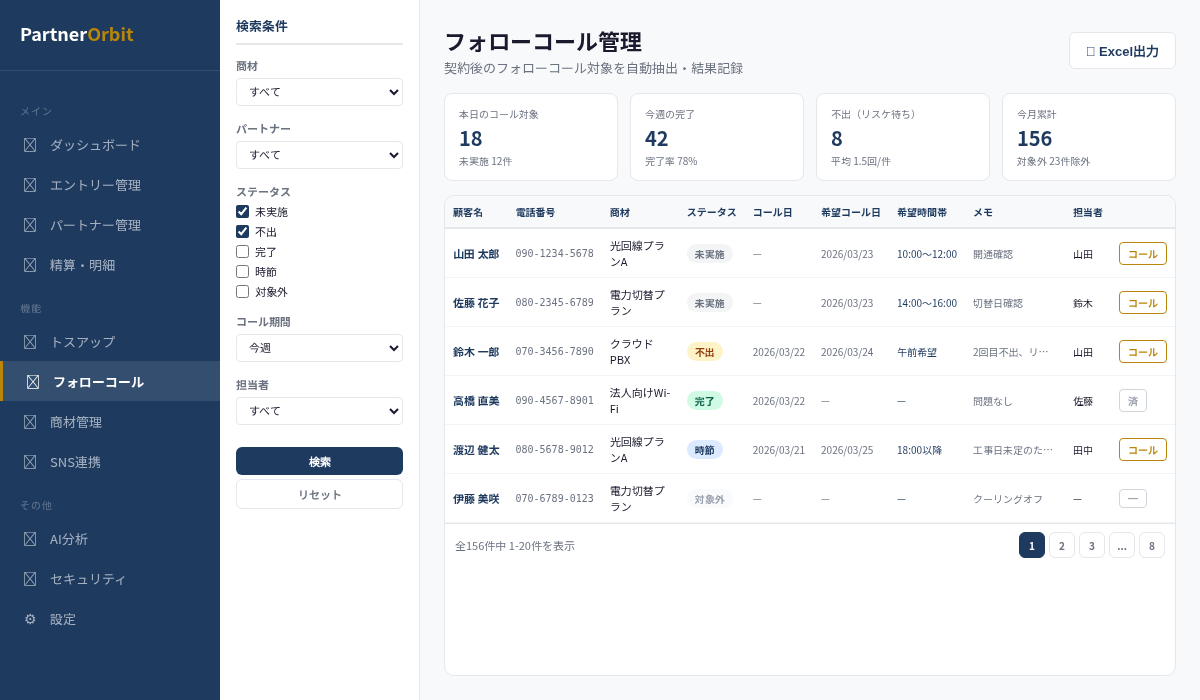
Task: Click the Excel出力 export button
Action: click(1122, 51)
